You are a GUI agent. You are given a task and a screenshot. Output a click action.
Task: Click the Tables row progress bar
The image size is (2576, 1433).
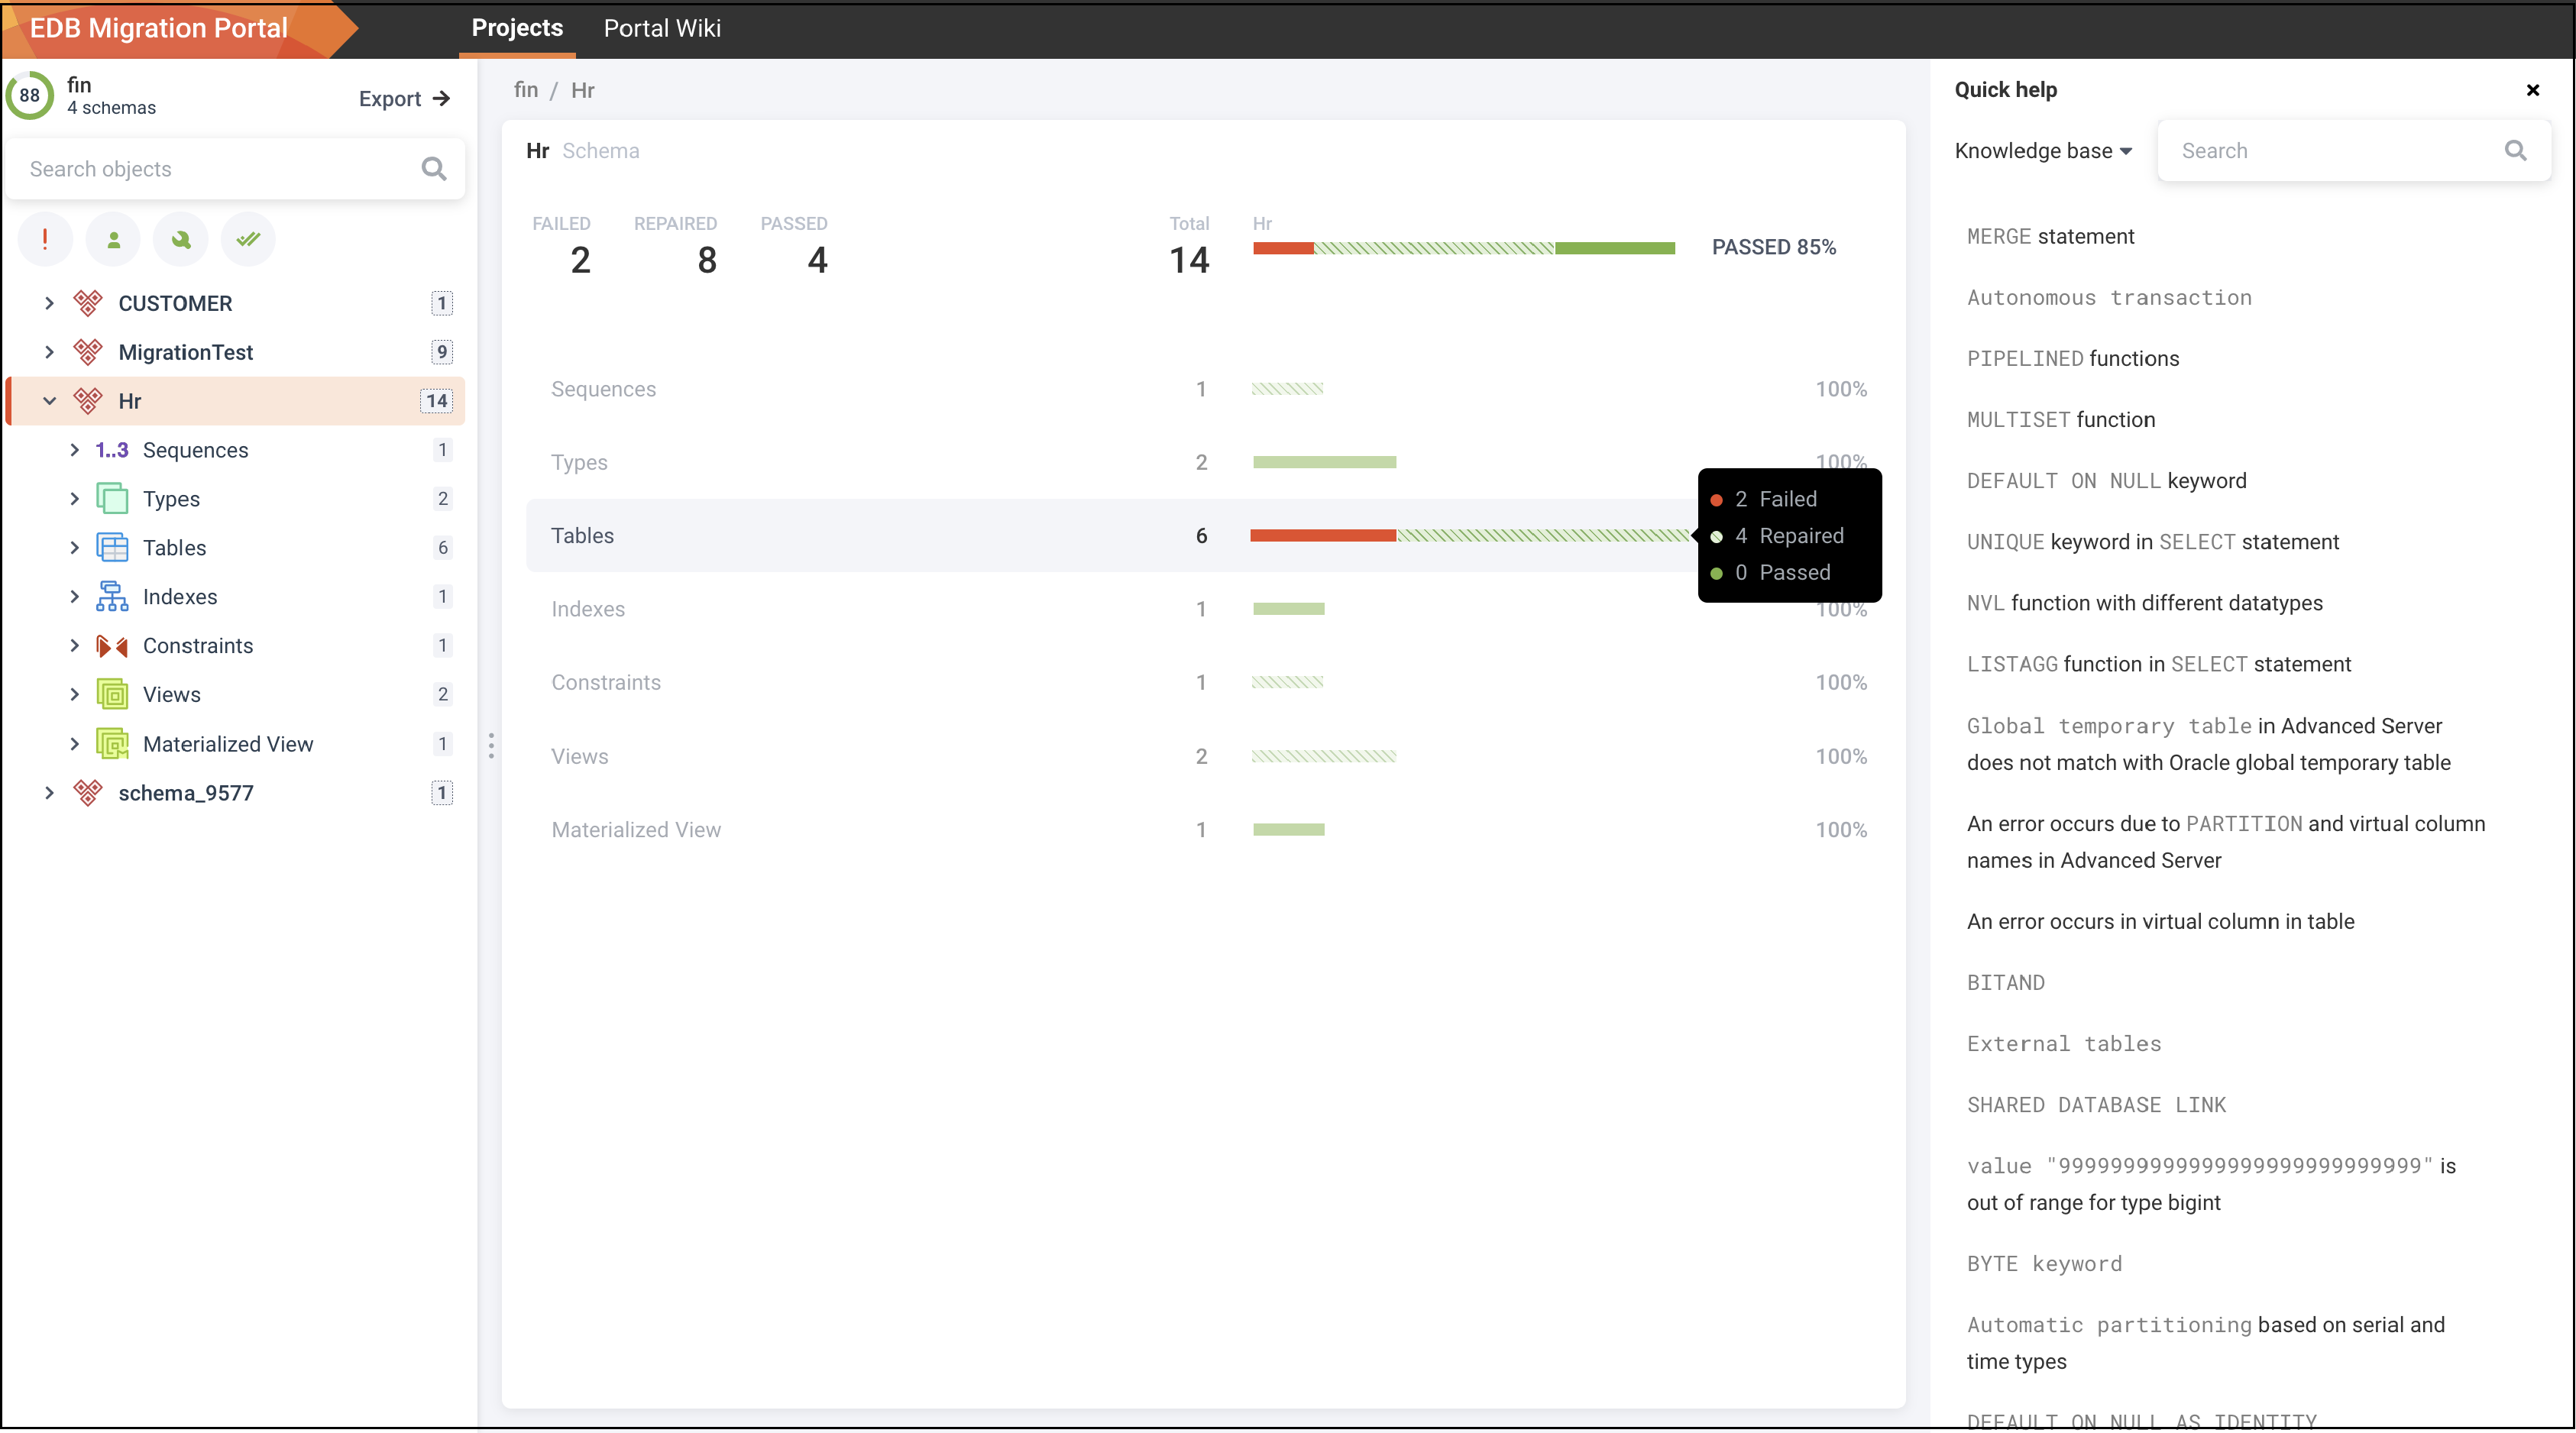pyautogui.click(x=1469, y=535)
